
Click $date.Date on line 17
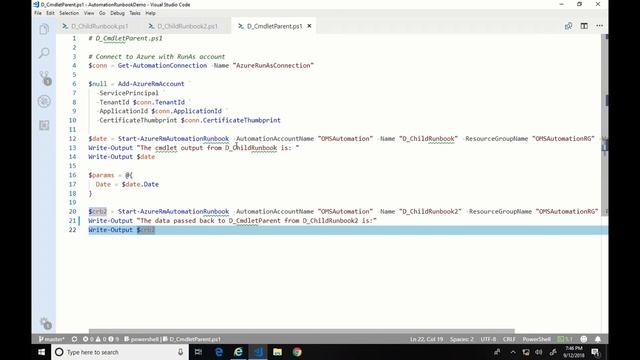(140, 184)
